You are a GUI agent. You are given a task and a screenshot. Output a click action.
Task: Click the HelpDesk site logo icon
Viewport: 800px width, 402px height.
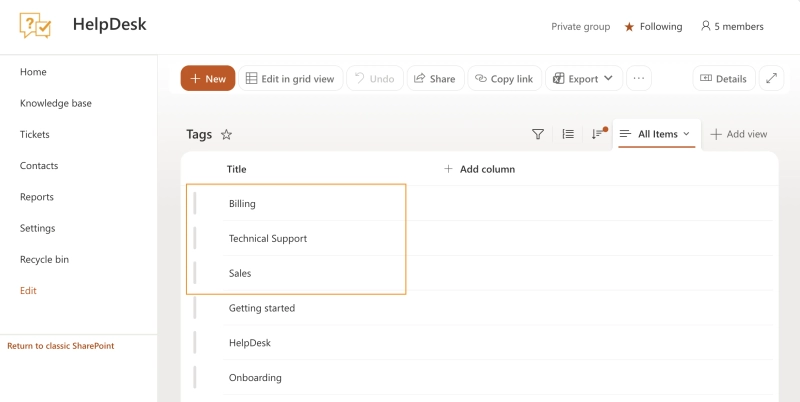pyautogui.click(x=35, y=25)
